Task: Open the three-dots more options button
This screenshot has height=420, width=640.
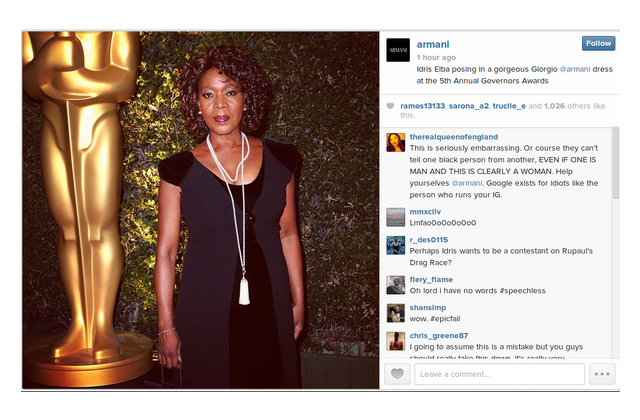Action: (602, 374)
